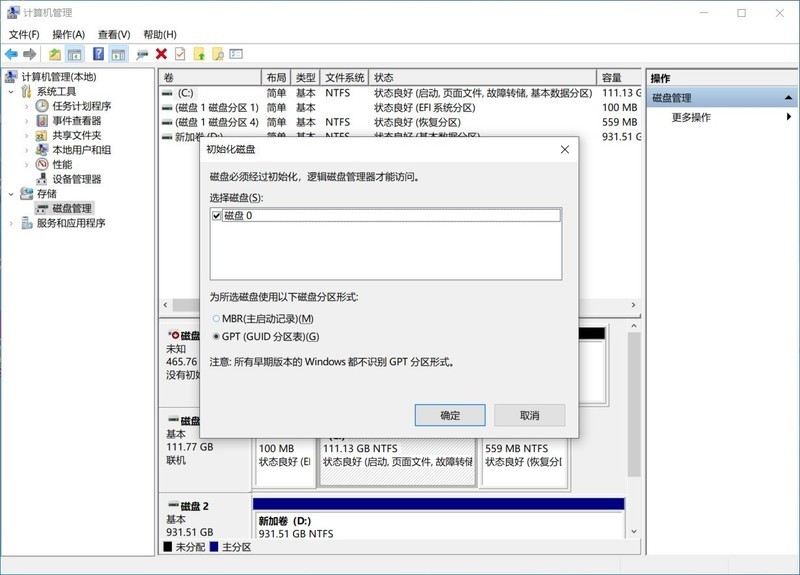Click the 磁盘 2 disk label
This screenshot has height=575, width=800.
194,506
